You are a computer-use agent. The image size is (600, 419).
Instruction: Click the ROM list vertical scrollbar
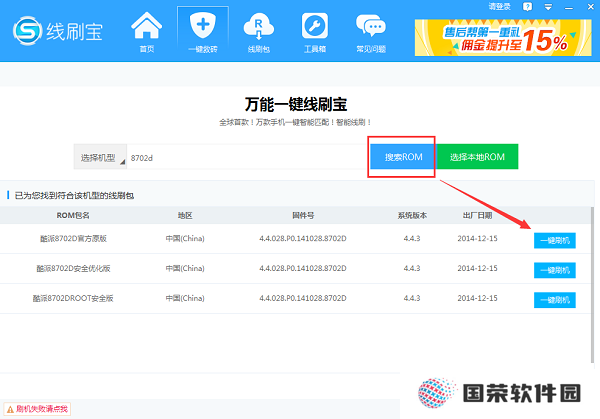tap(592, 285)
